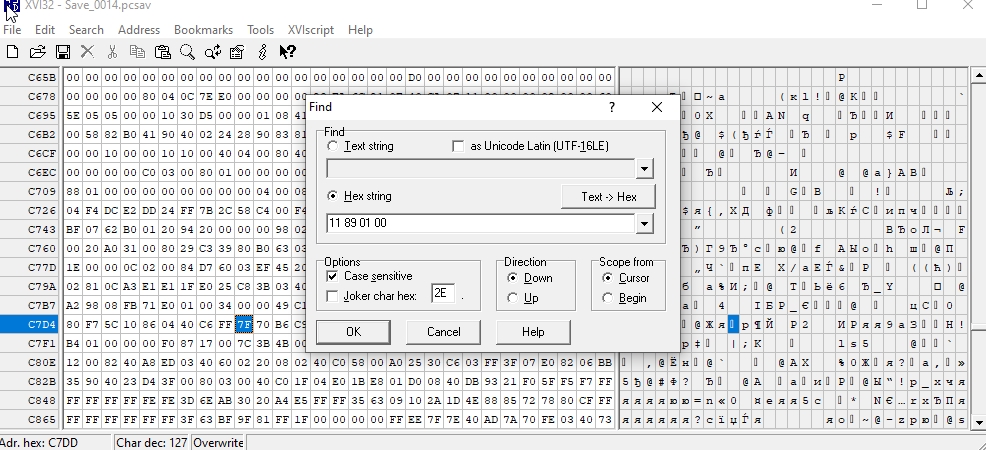
Task: Click the text string input field
Action: [x=482, y=168]
